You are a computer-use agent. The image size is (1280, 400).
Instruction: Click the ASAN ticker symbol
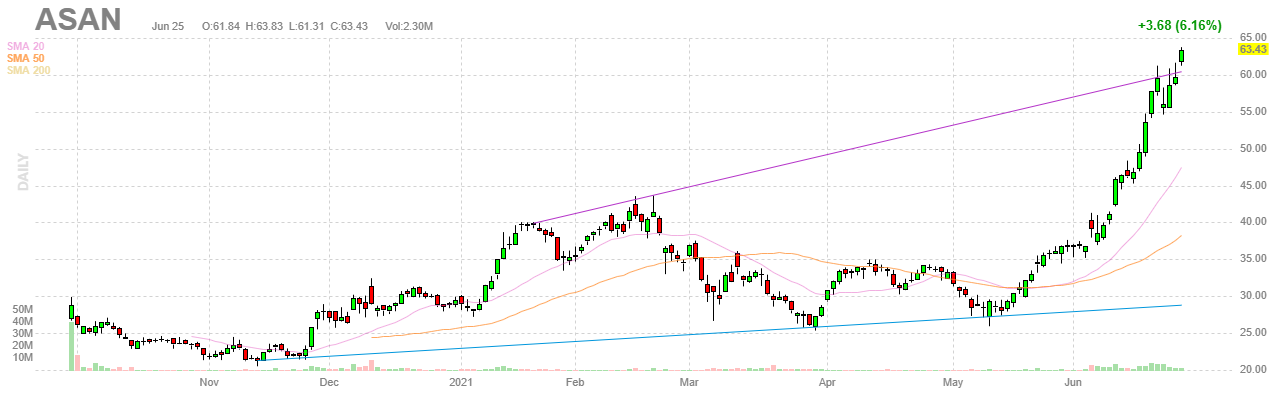(x=78, y=20)
